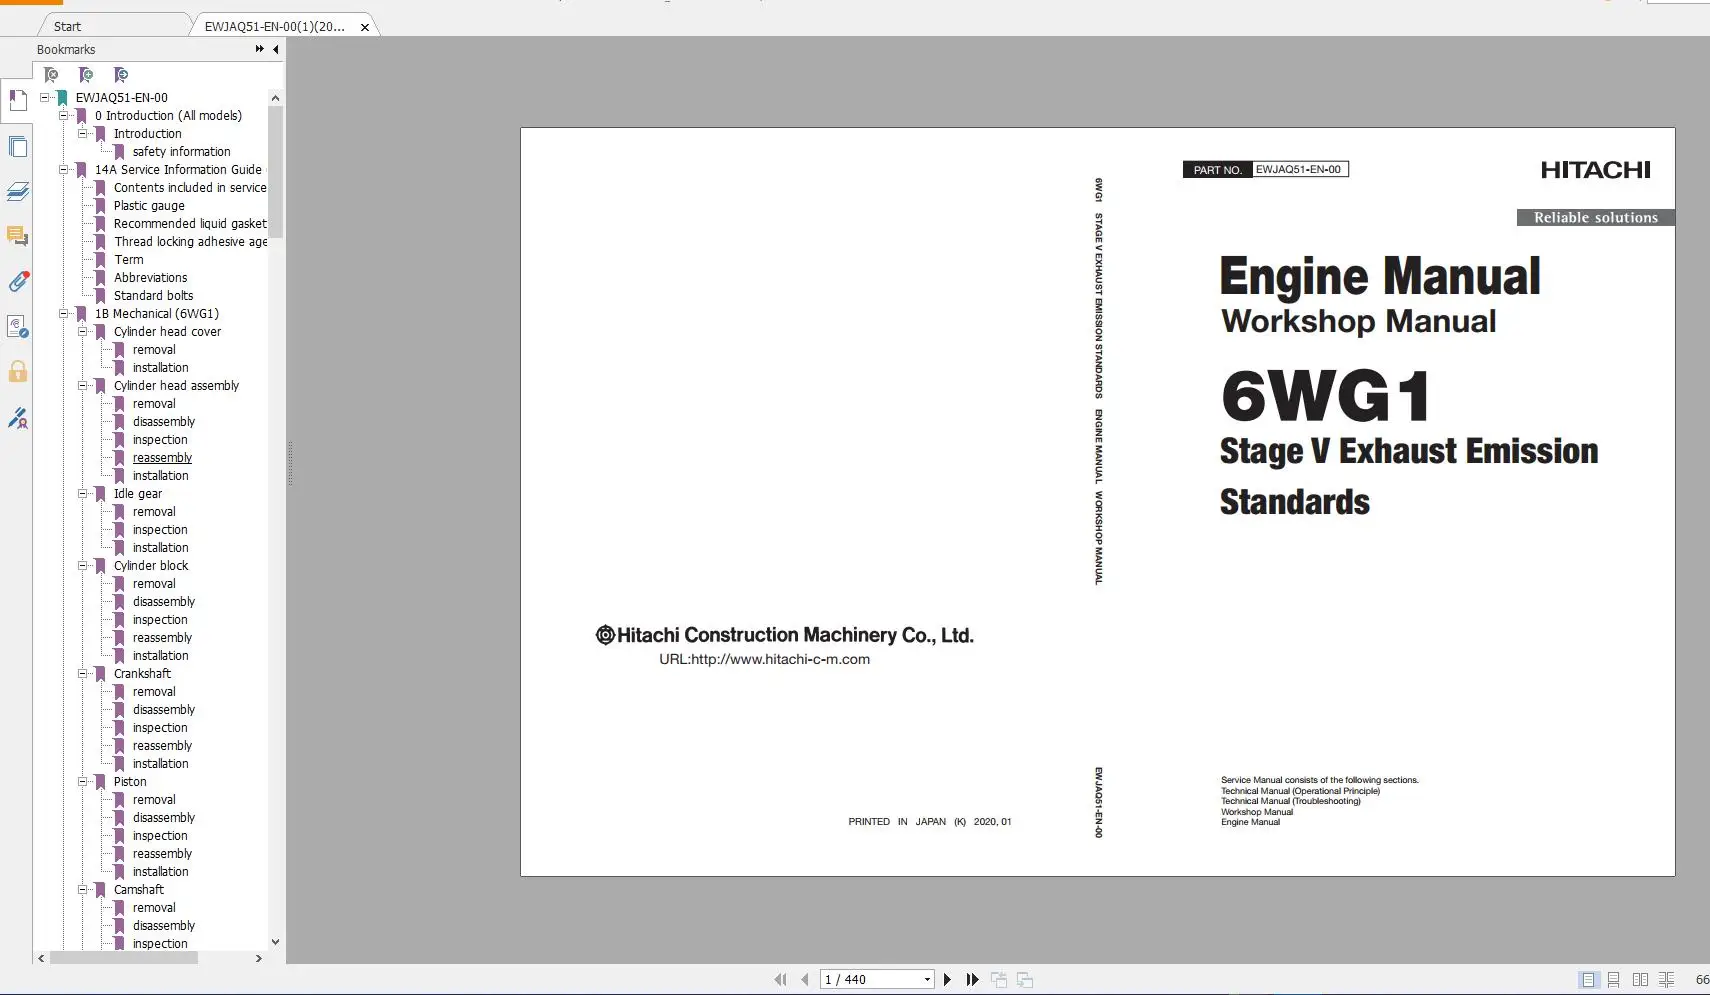This screenshot has width=1710, height=995.
Task: Select the EWJAQ51-EN-00(1) document tab
Action: pos(275,27)
